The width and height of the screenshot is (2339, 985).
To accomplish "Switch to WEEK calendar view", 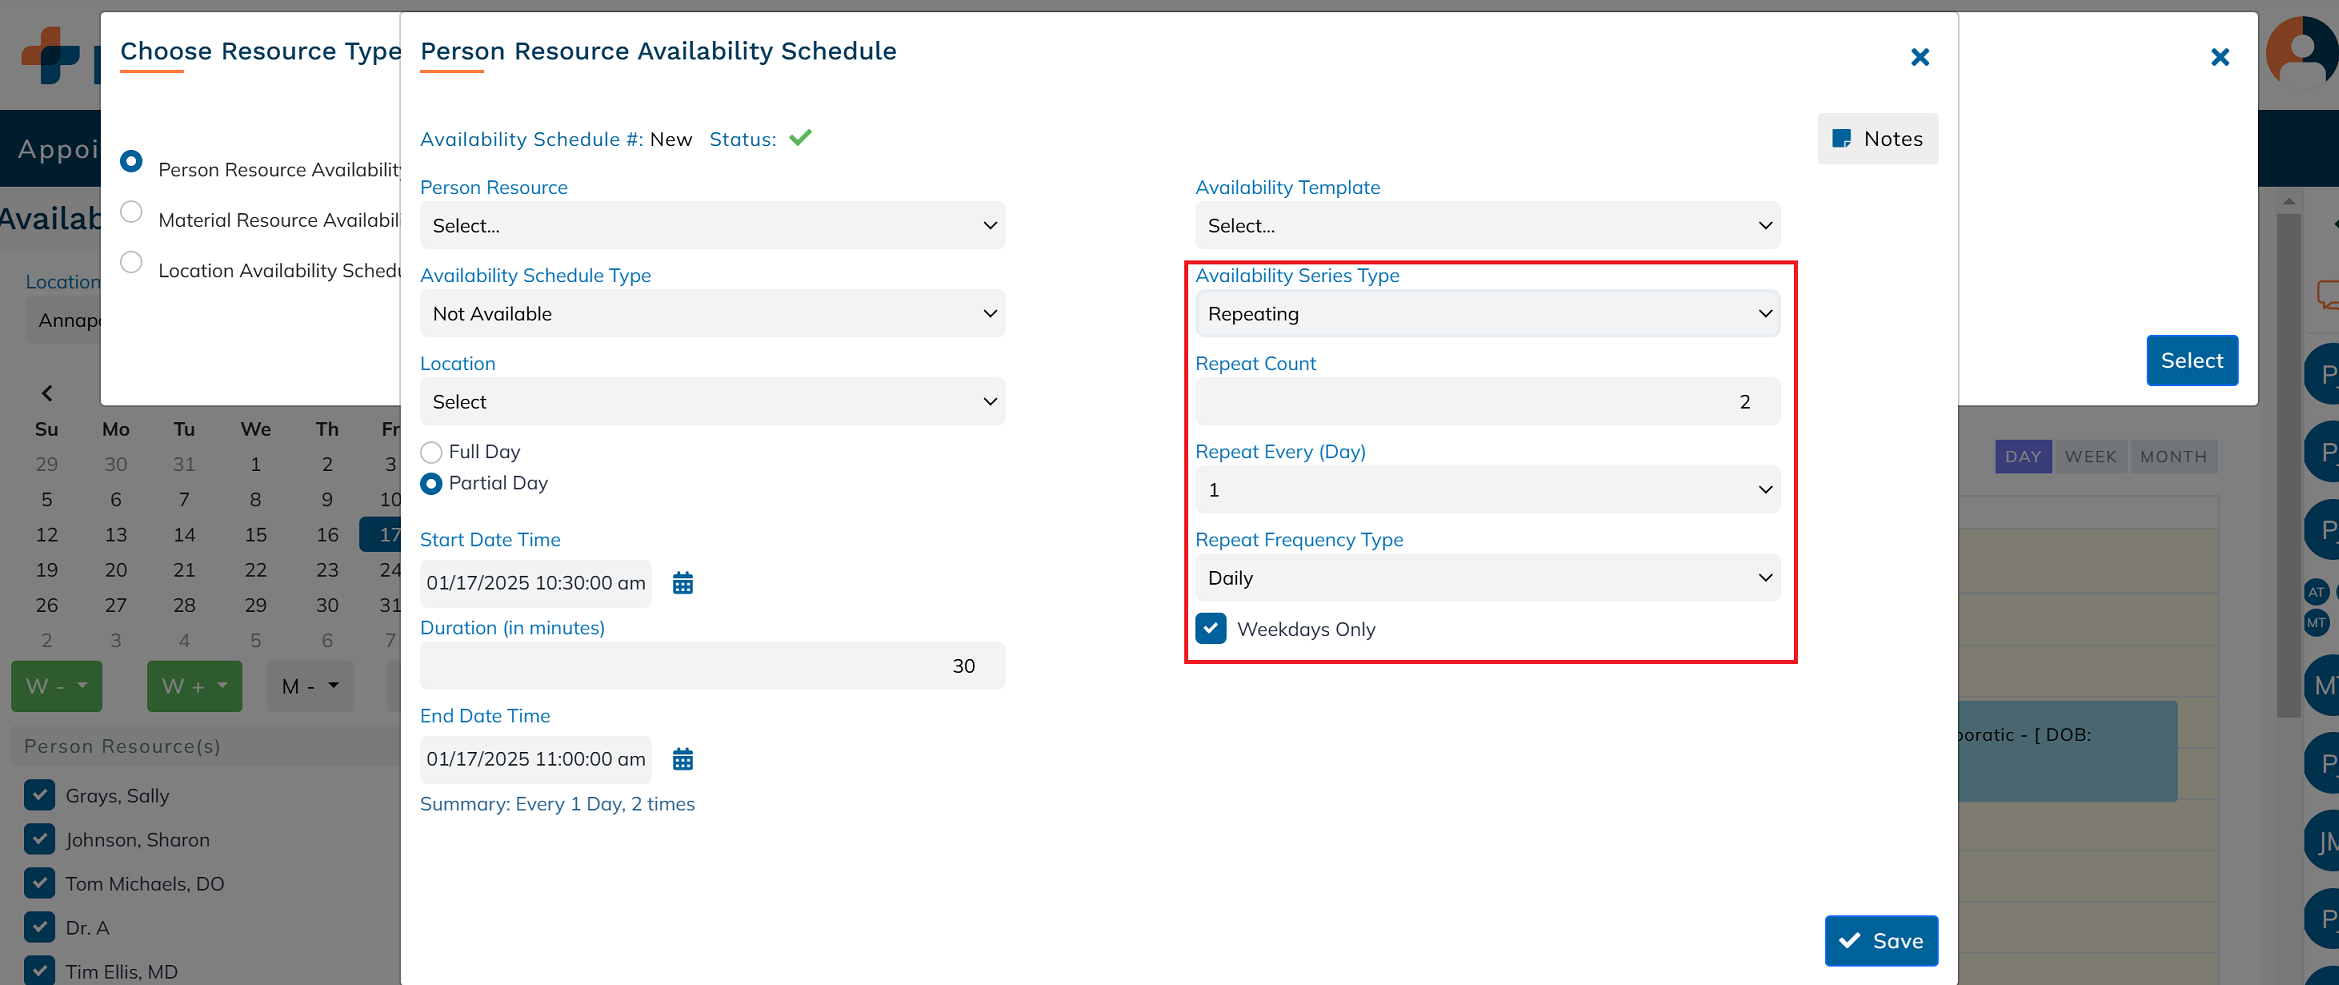I will [2090, 457].
